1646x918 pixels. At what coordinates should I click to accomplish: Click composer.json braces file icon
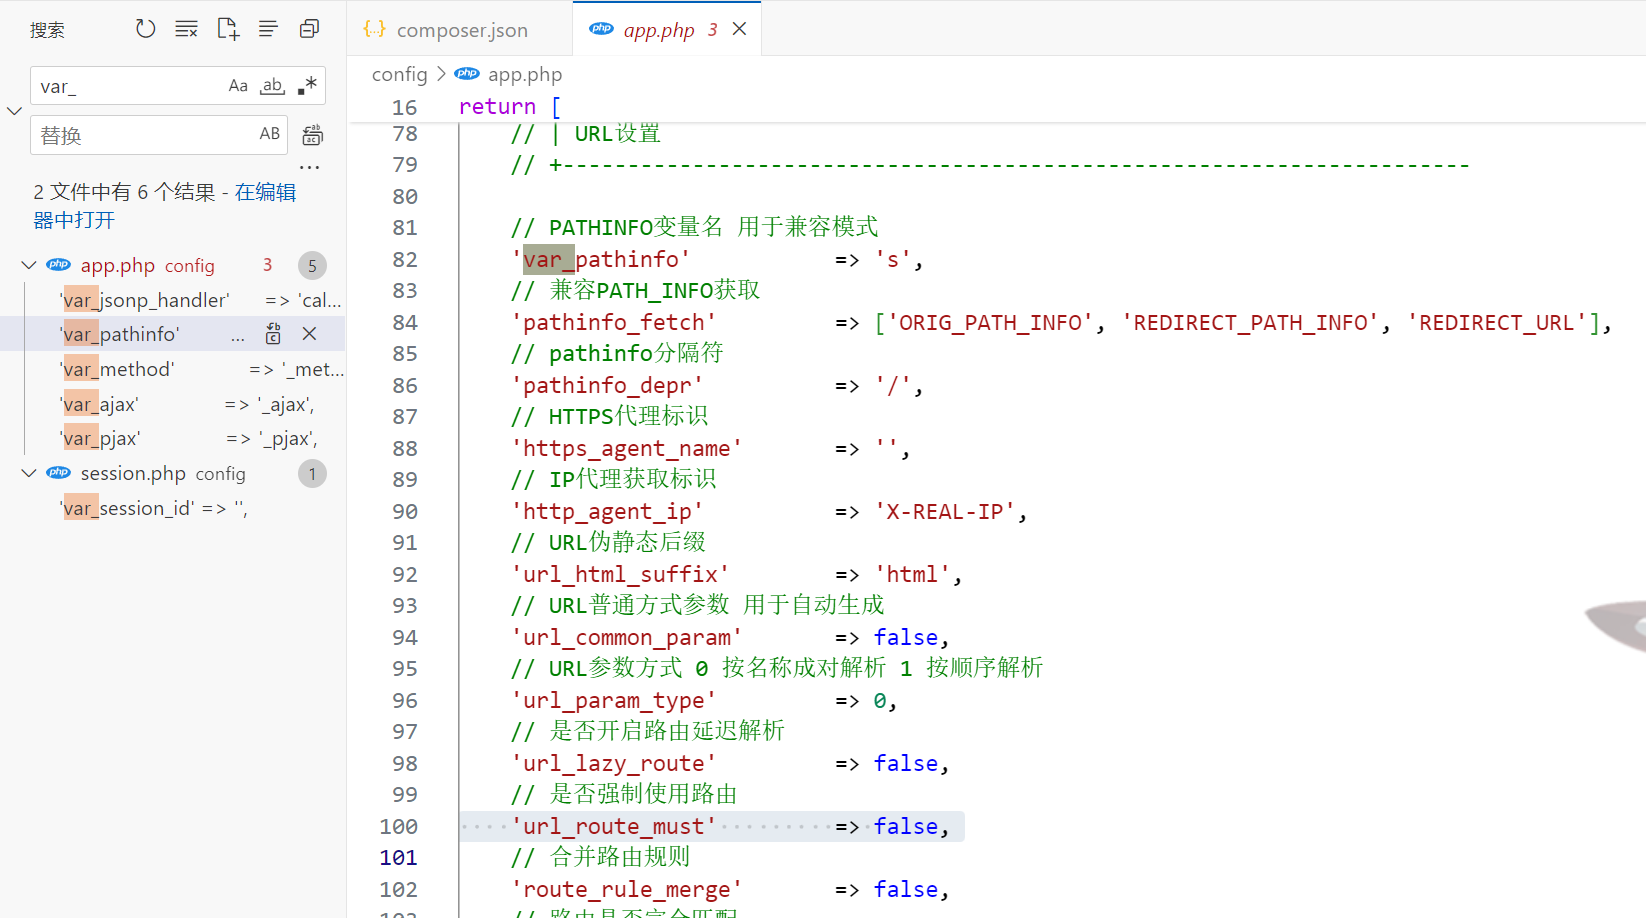pos(374,29)
